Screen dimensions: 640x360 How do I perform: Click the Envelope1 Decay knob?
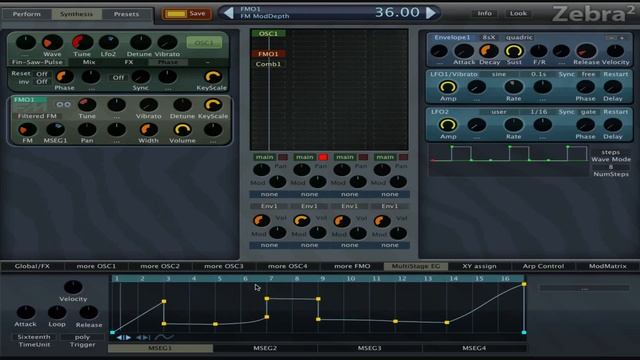[489, 51]
